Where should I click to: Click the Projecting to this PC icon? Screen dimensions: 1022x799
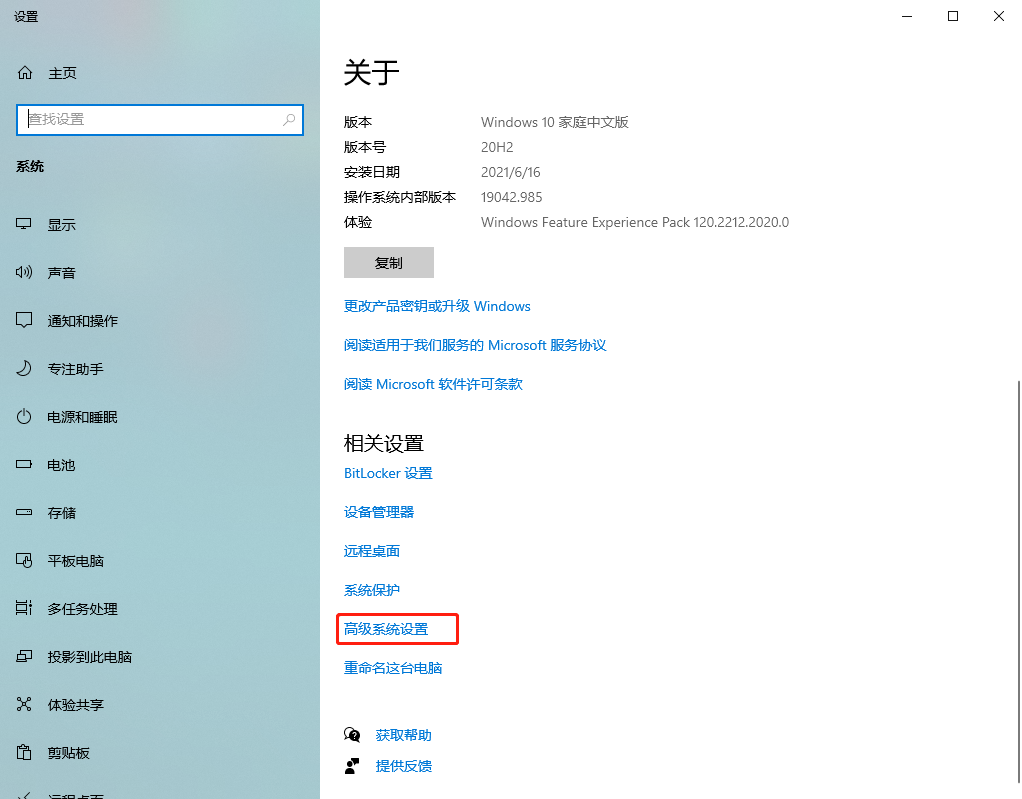pyautogui.click(x=23, y=656)
